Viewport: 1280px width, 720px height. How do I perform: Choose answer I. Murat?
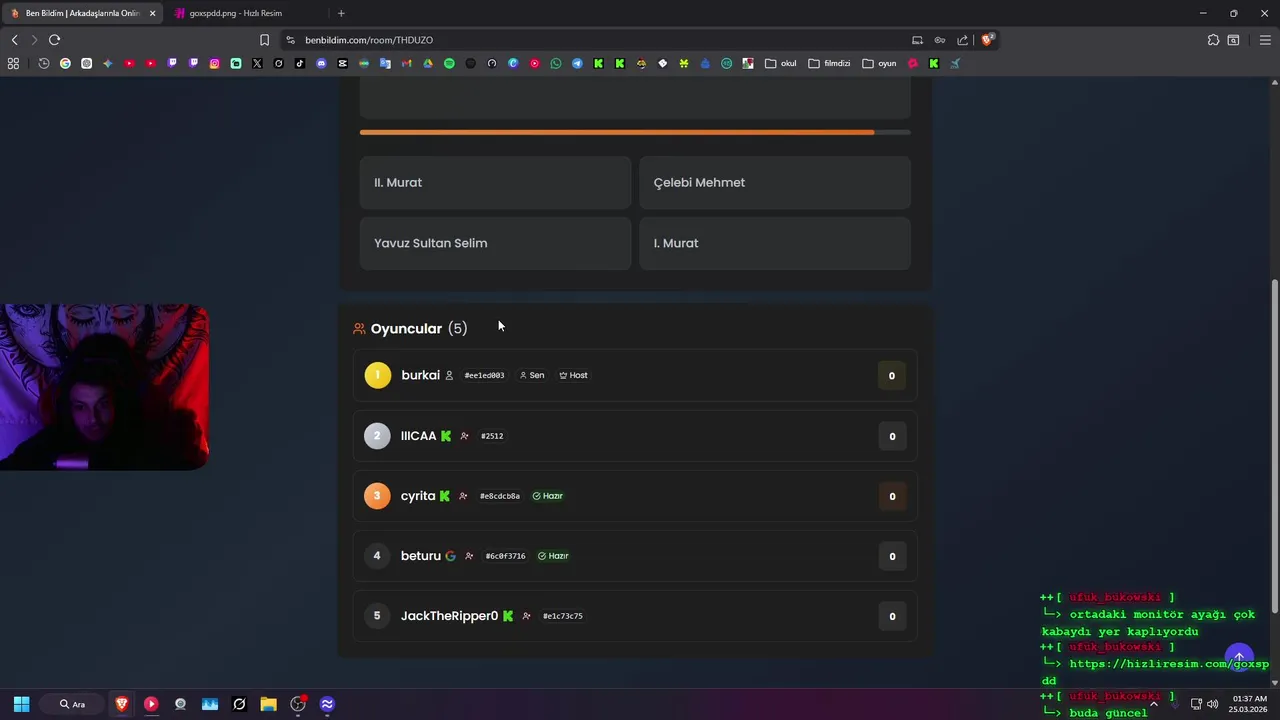775,243
